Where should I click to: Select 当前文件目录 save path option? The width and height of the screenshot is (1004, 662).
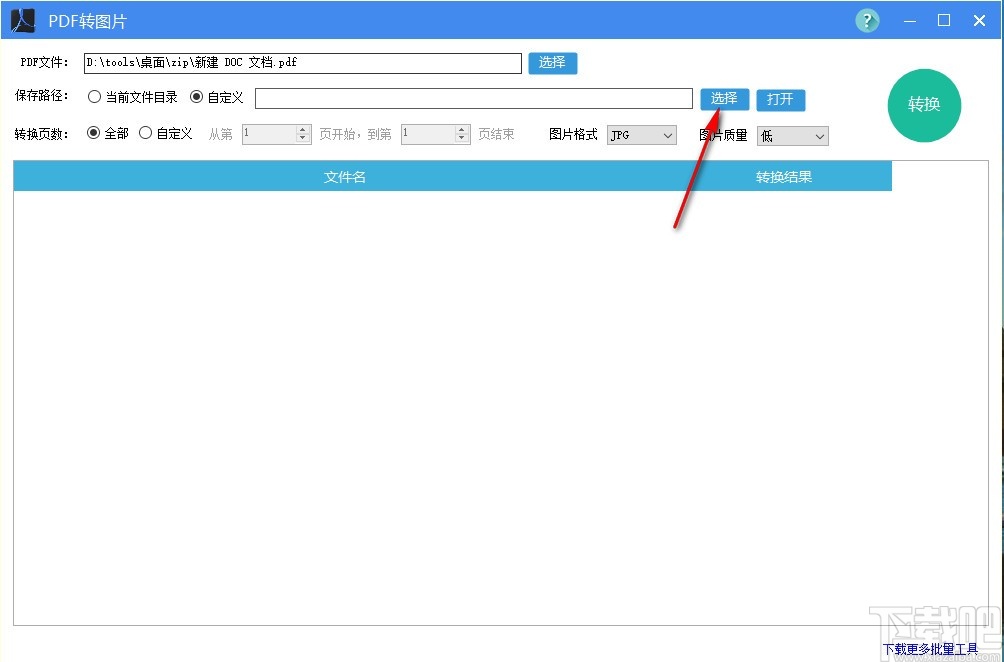tap(133, 97)
